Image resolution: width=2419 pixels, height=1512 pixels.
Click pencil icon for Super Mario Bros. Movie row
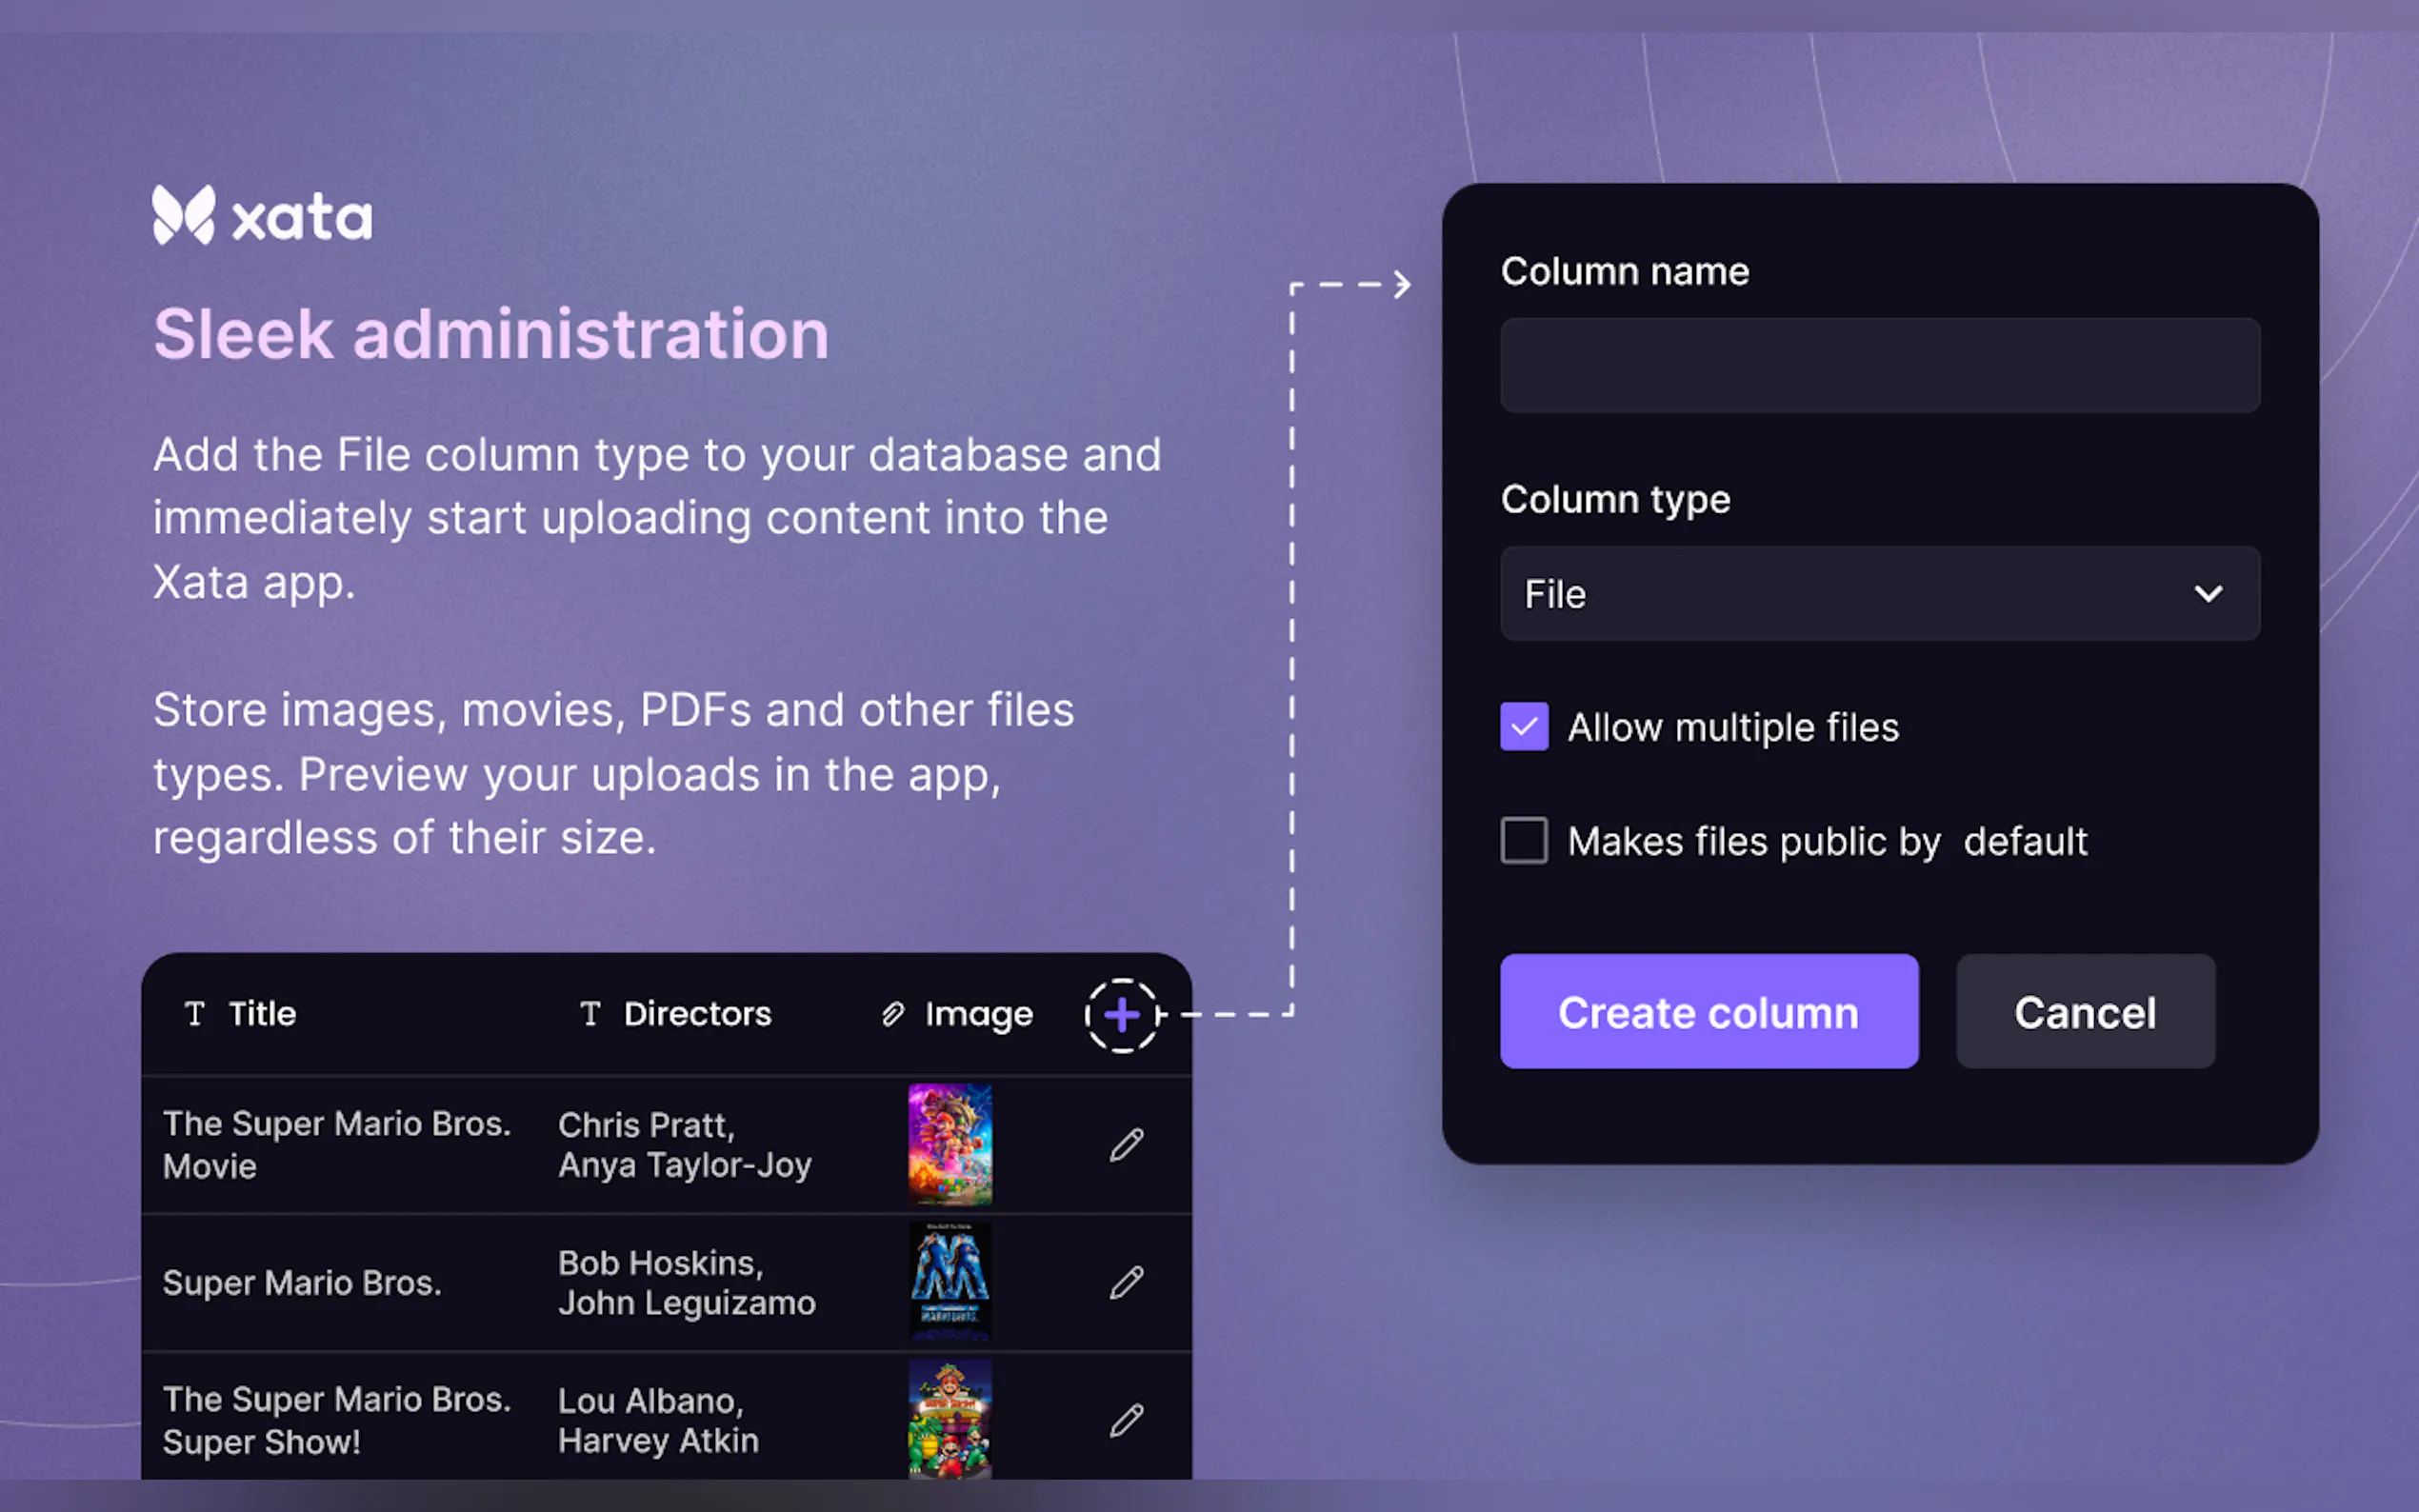pyautogui.click(x=1126, y=1145)
